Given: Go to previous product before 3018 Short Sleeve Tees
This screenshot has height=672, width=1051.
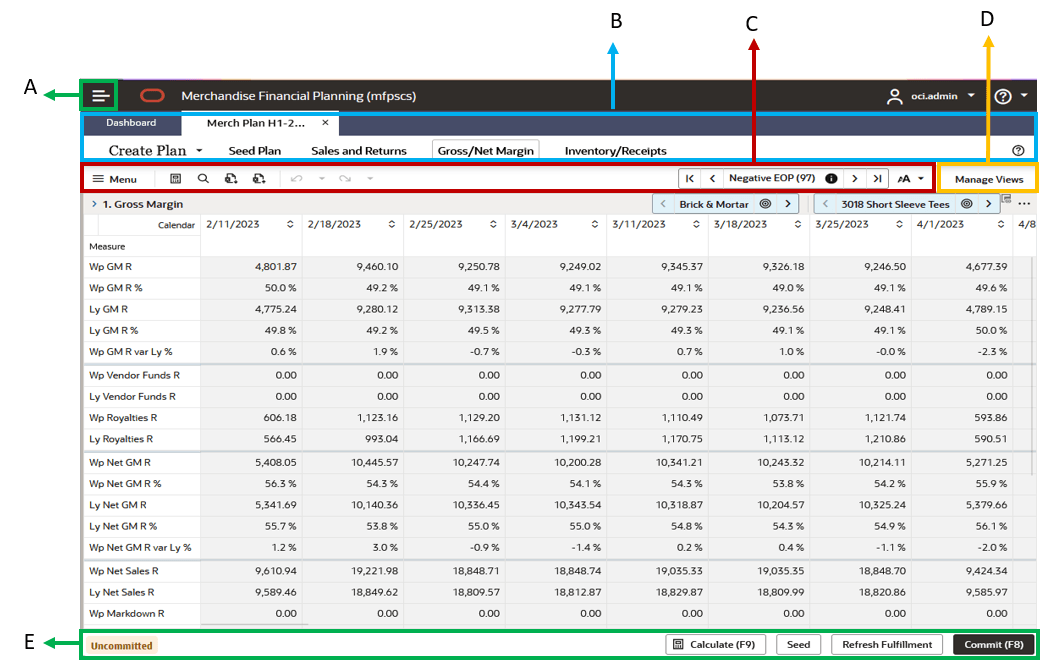Looking at the screenshot, I should (825, 204).
